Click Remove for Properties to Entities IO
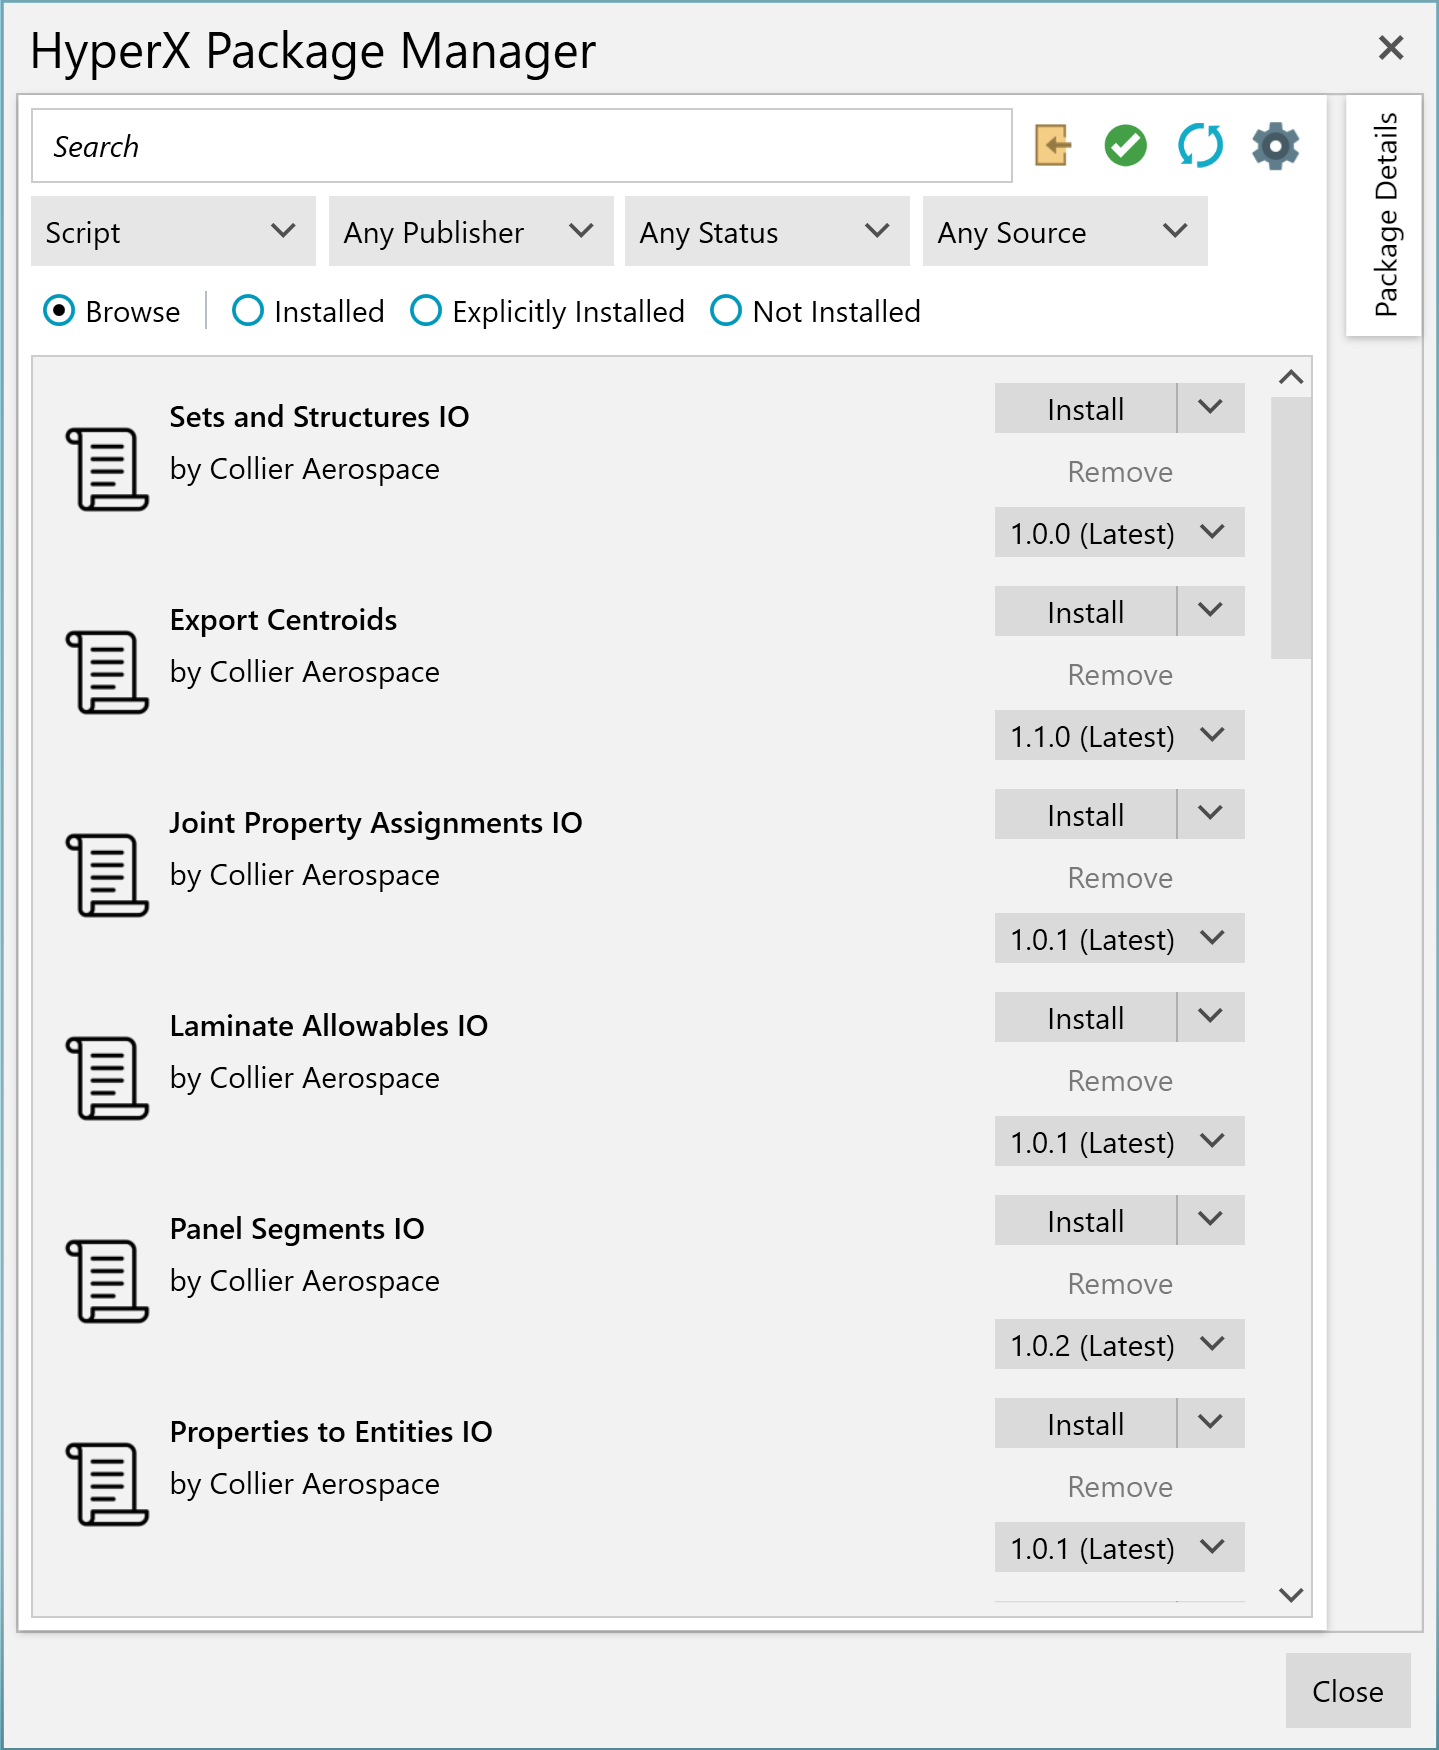This screenshot has height=1750, width=1439. tap(1120, 1487)
